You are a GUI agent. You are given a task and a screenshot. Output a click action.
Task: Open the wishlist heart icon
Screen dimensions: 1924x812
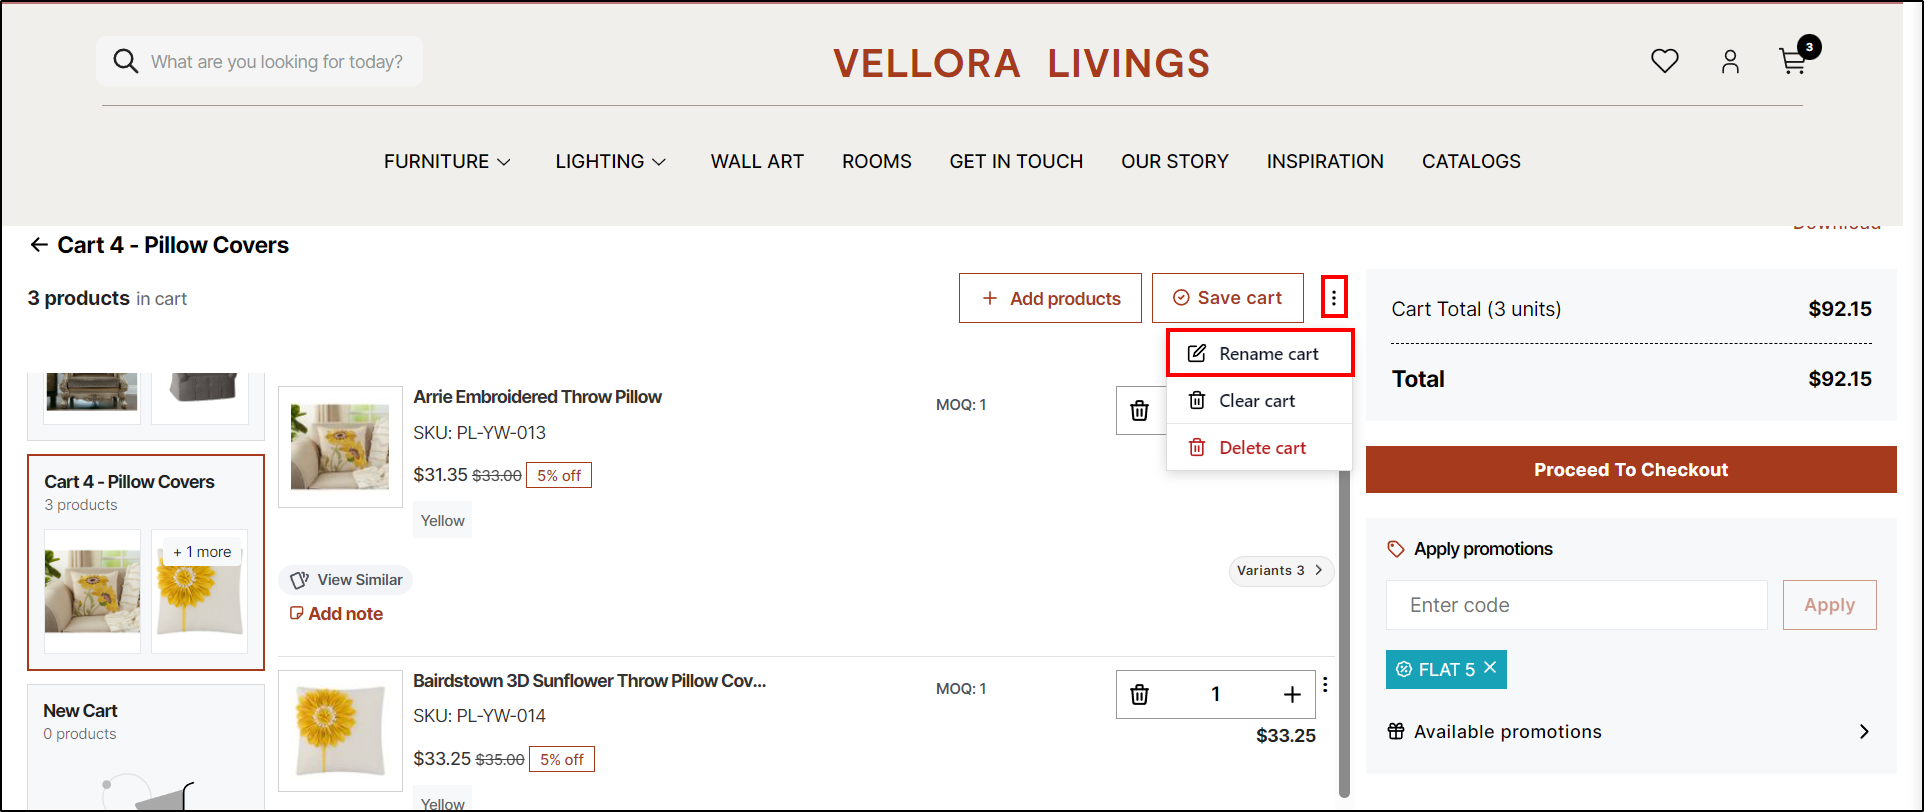pyautogui.click(x=1664, y=62)
